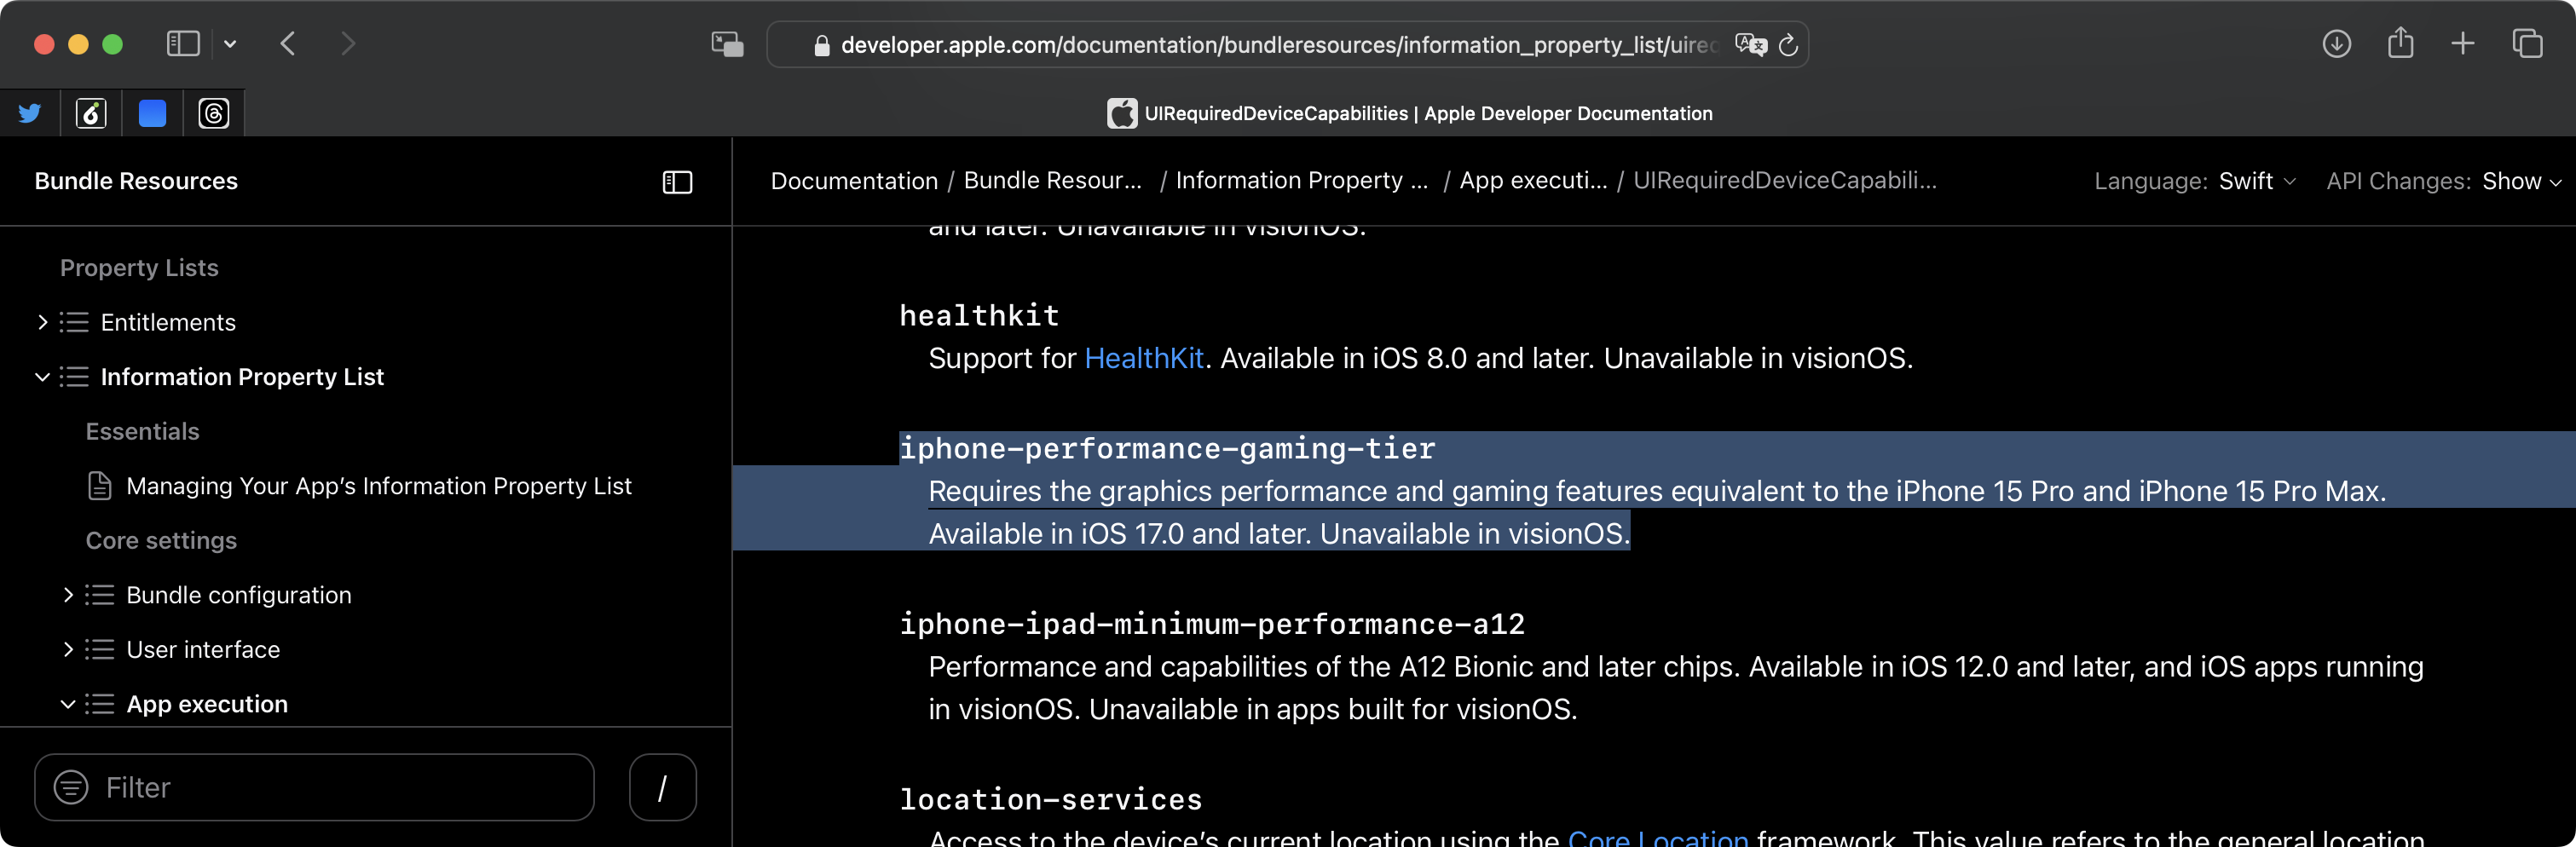Click list icon beside Entitlements

(x=74, y=322)
